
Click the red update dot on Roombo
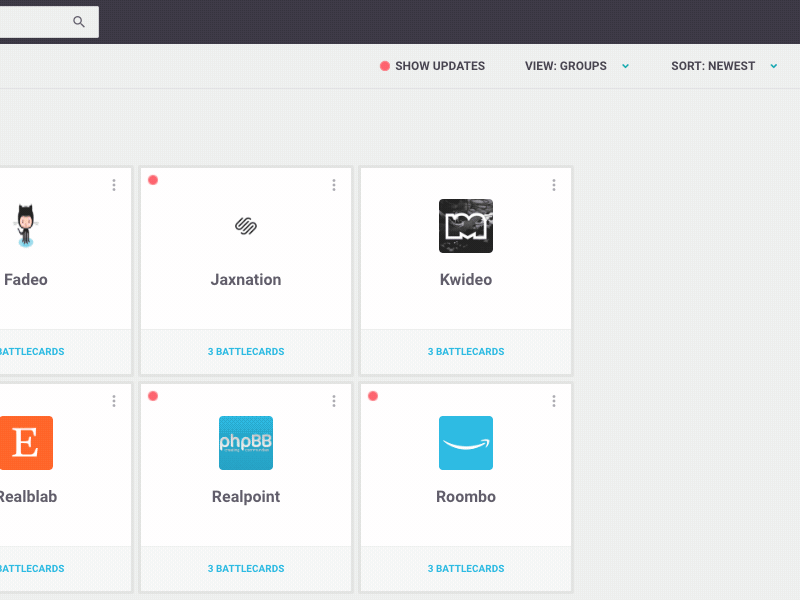click(373, 396)
